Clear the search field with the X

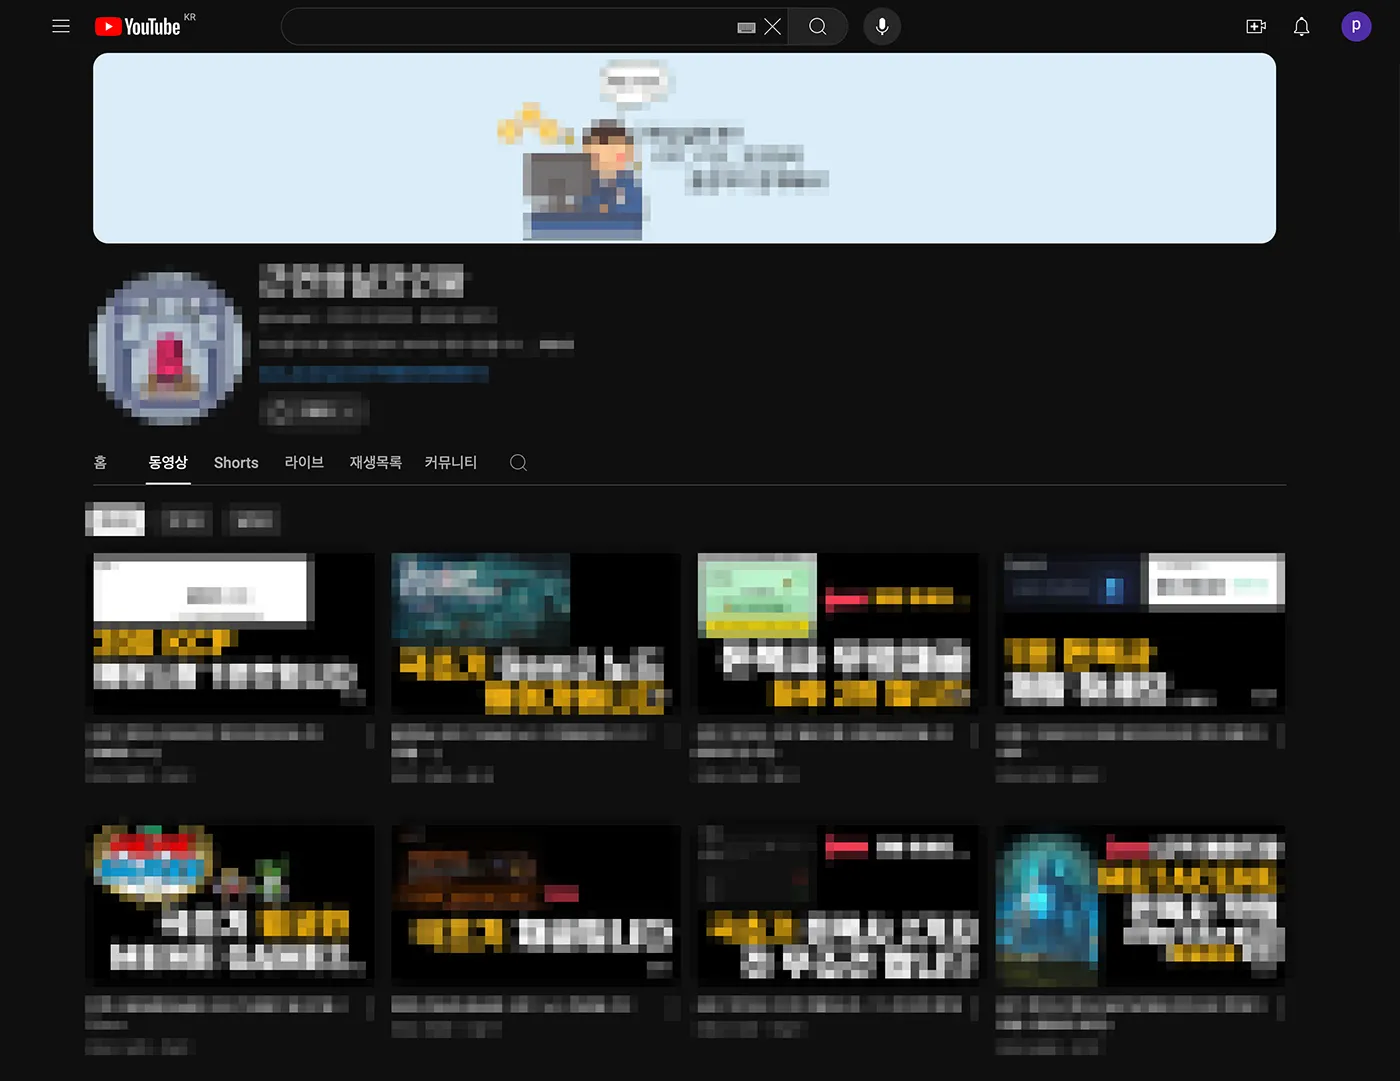[x=772, y=27]
